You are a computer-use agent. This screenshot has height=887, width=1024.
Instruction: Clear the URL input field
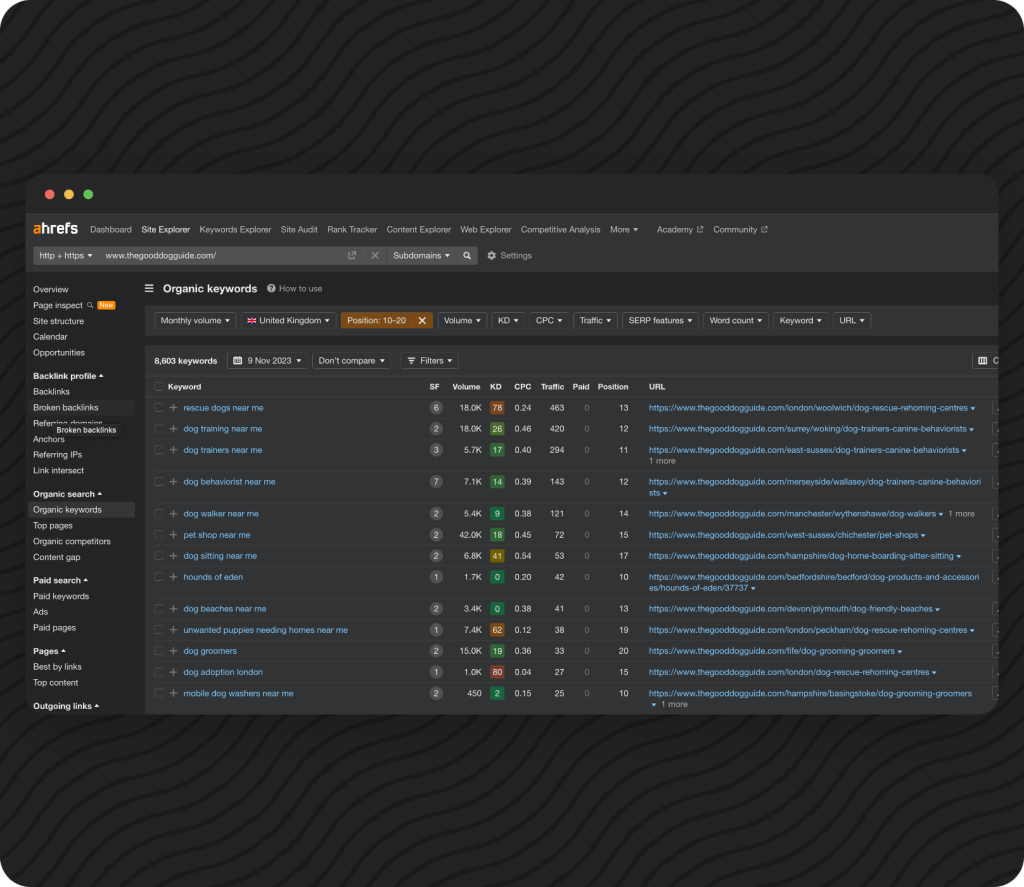[375, 255]
